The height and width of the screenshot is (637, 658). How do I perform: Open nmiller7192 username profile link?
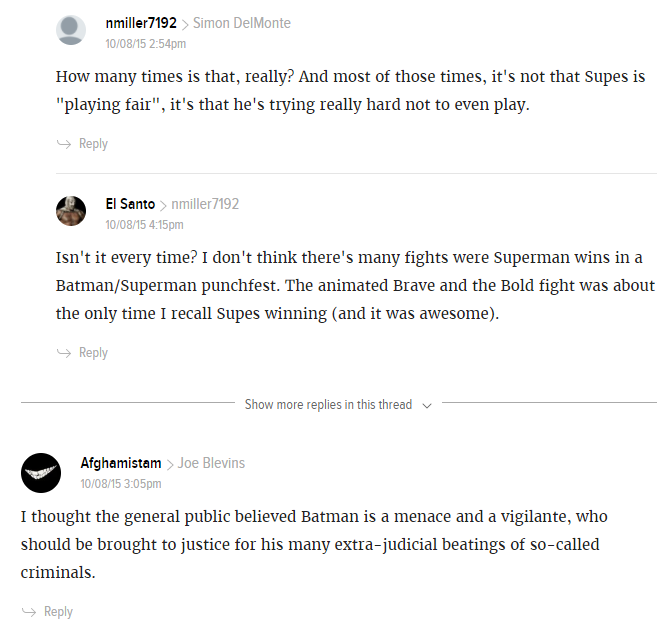click(141, 23)
